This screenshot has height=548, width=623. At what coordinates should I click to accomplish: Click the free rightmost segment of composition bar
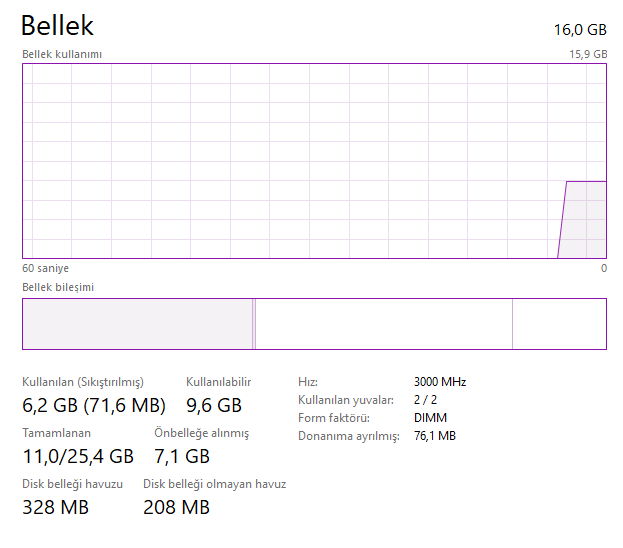tap(559, 324)
